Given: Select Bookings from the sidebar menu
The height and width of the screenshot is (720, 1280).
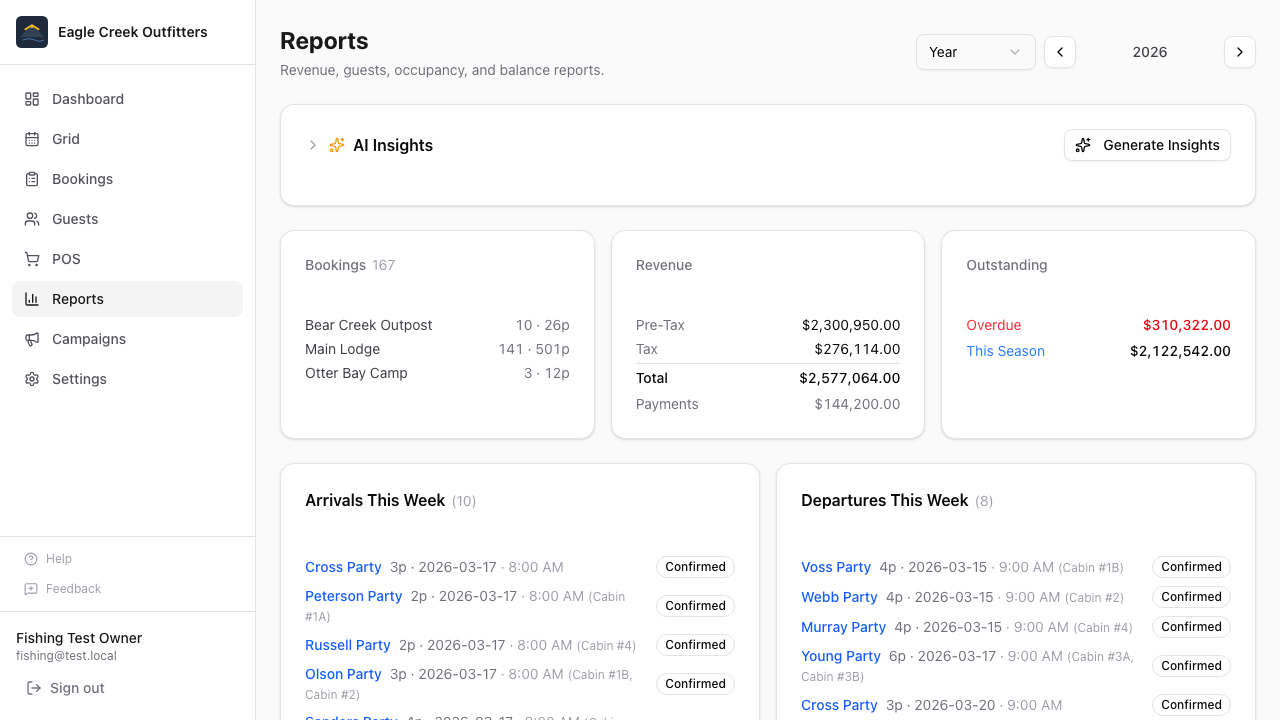Looking at the screenshot, I should point(82,179).
